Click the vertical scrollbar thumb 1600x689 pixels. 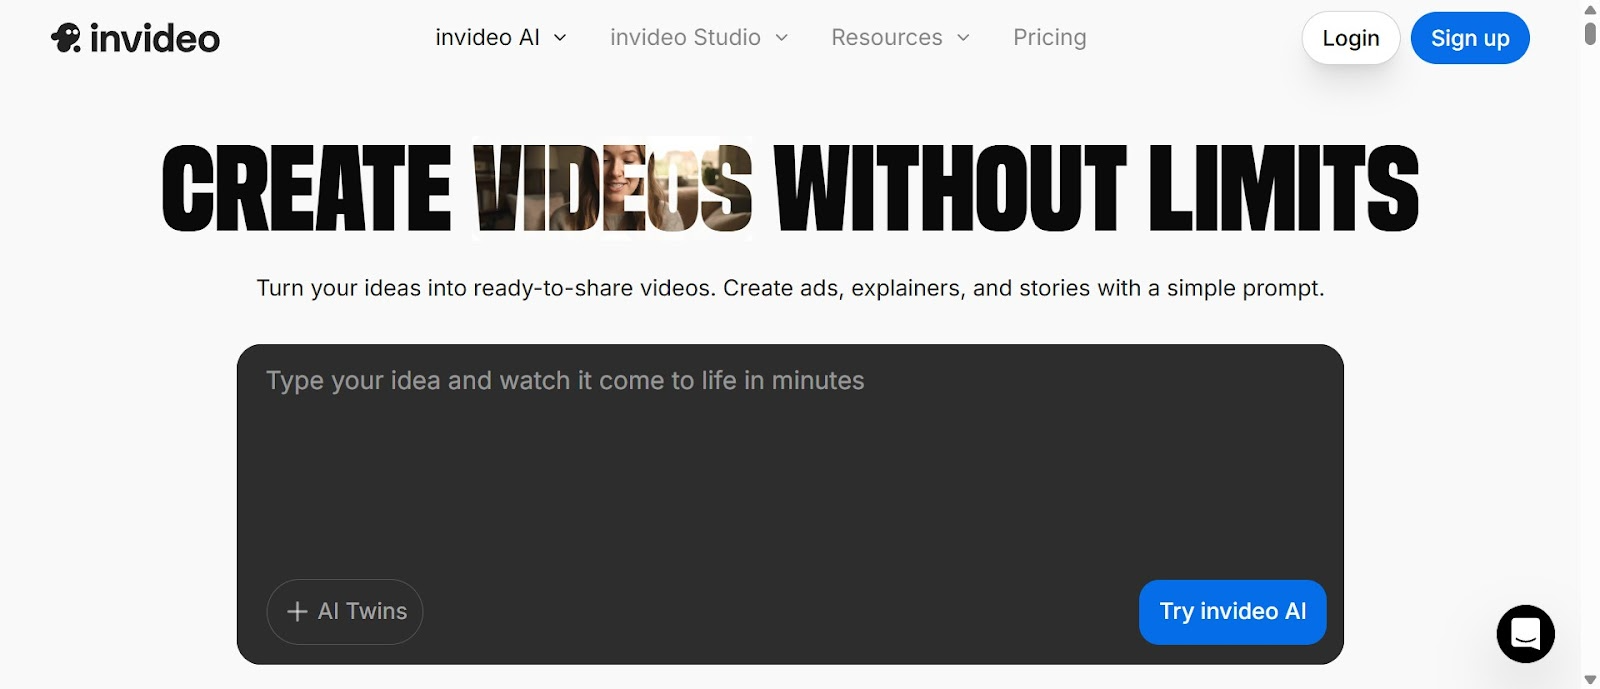(1590, 33)
